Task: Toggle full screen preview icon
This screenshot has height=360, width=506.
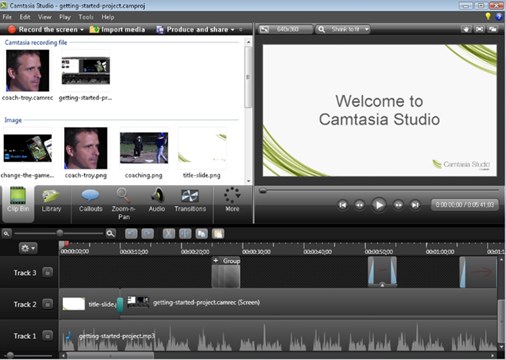Action: [x=479, y=29]
